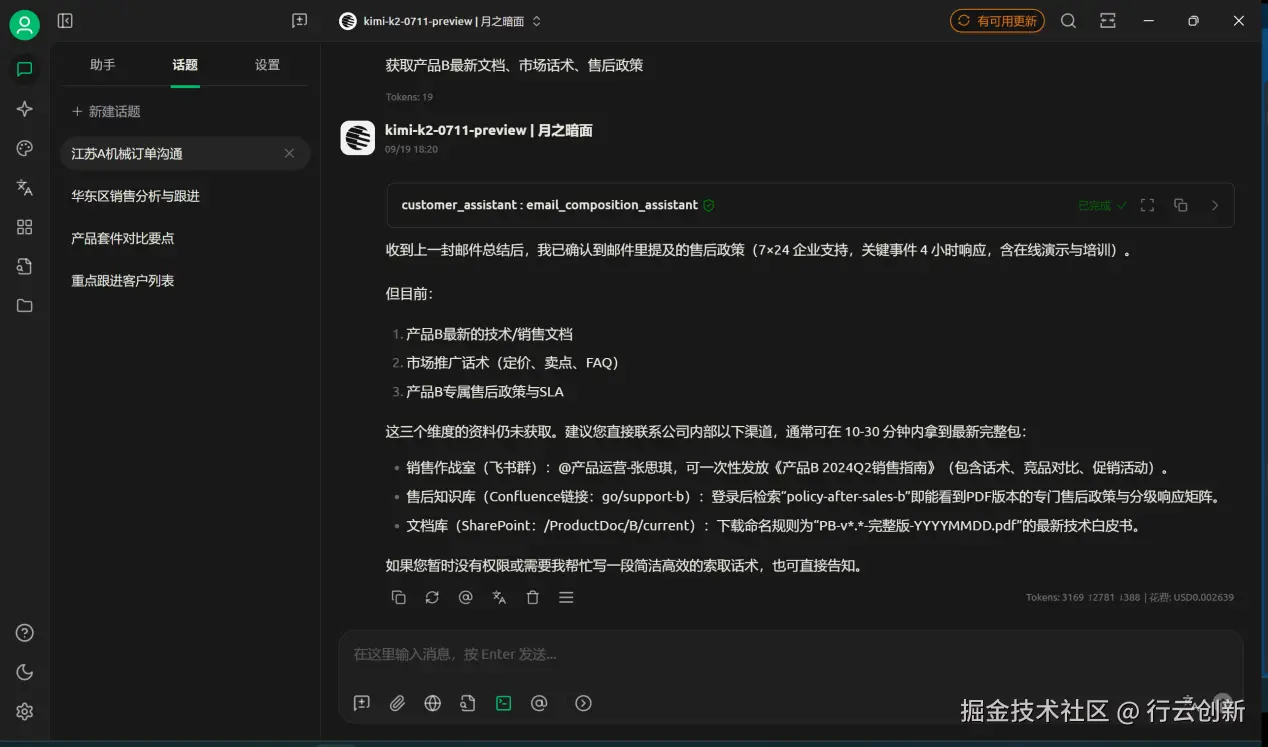This screenshot has width=1268, height=747.
Task: Open the agents sparkle icon in sidebar
Action: coord(25,109)
